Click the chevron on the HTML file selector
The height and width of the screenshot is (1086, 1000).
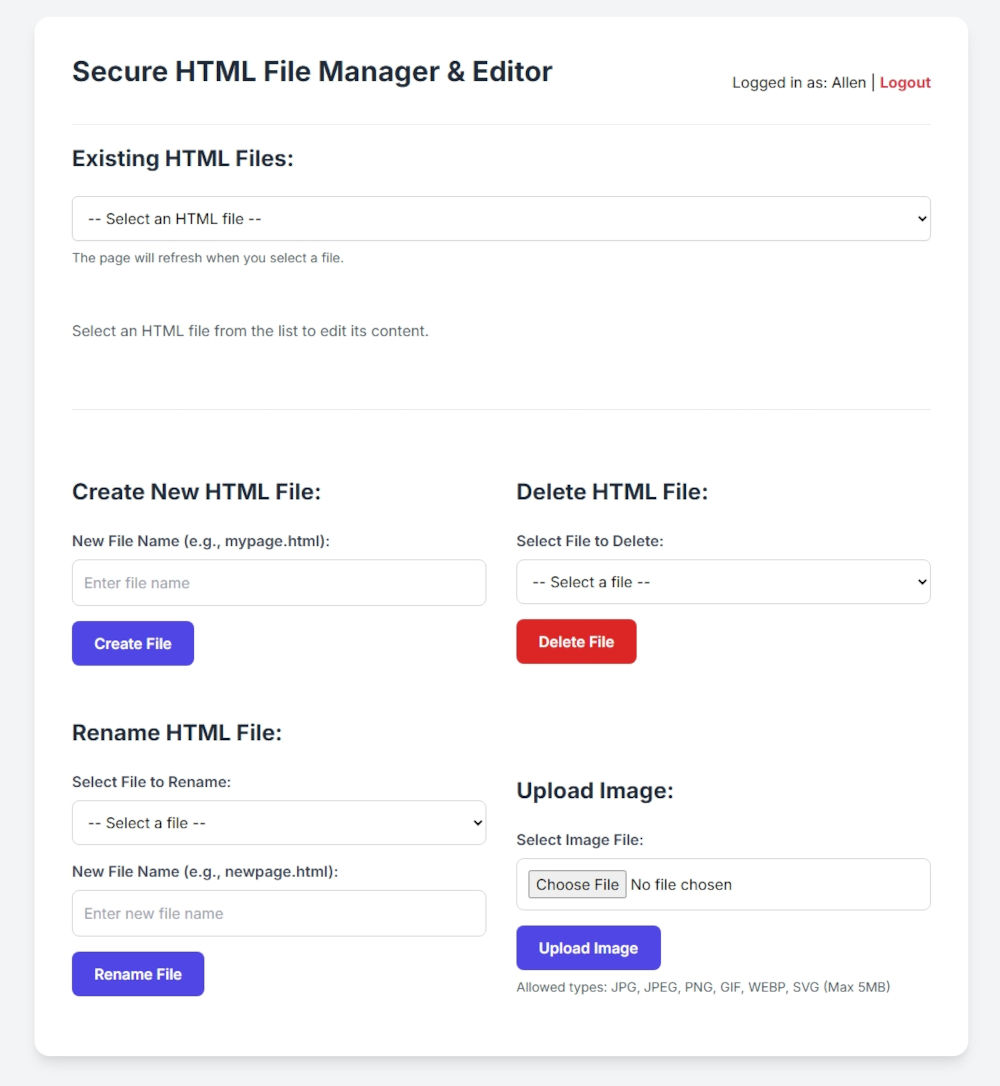921,218
